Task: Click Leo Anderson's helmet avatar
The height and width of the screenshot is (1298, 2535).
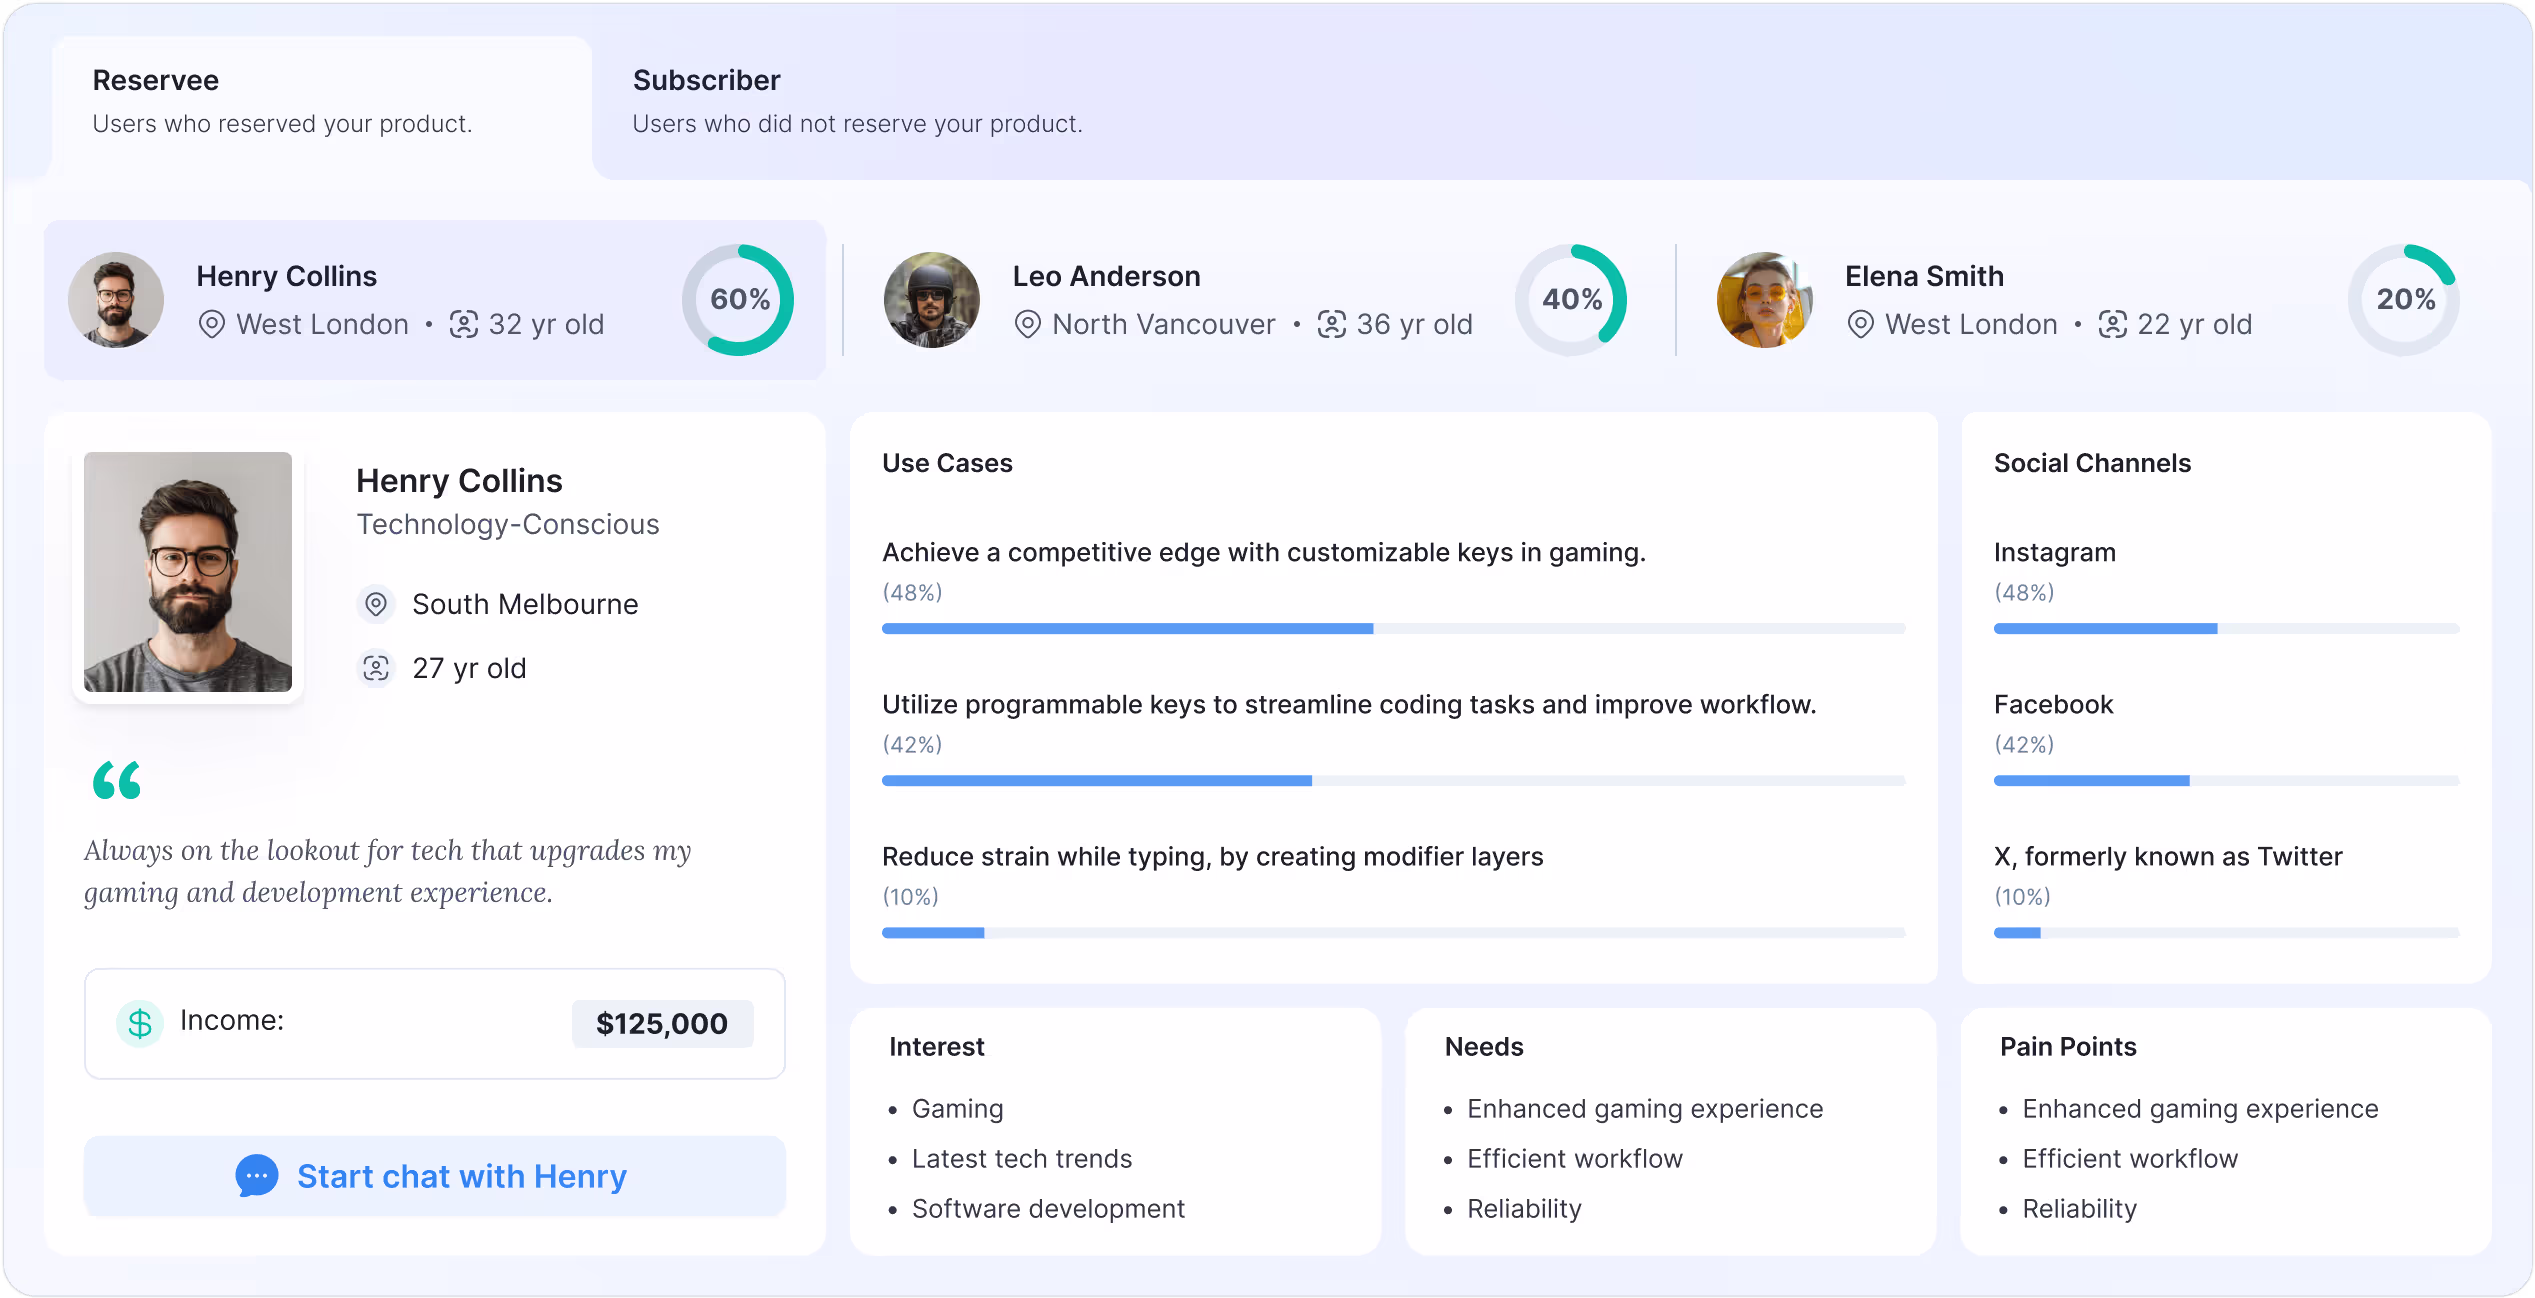Action: click(x=932, y=300)
